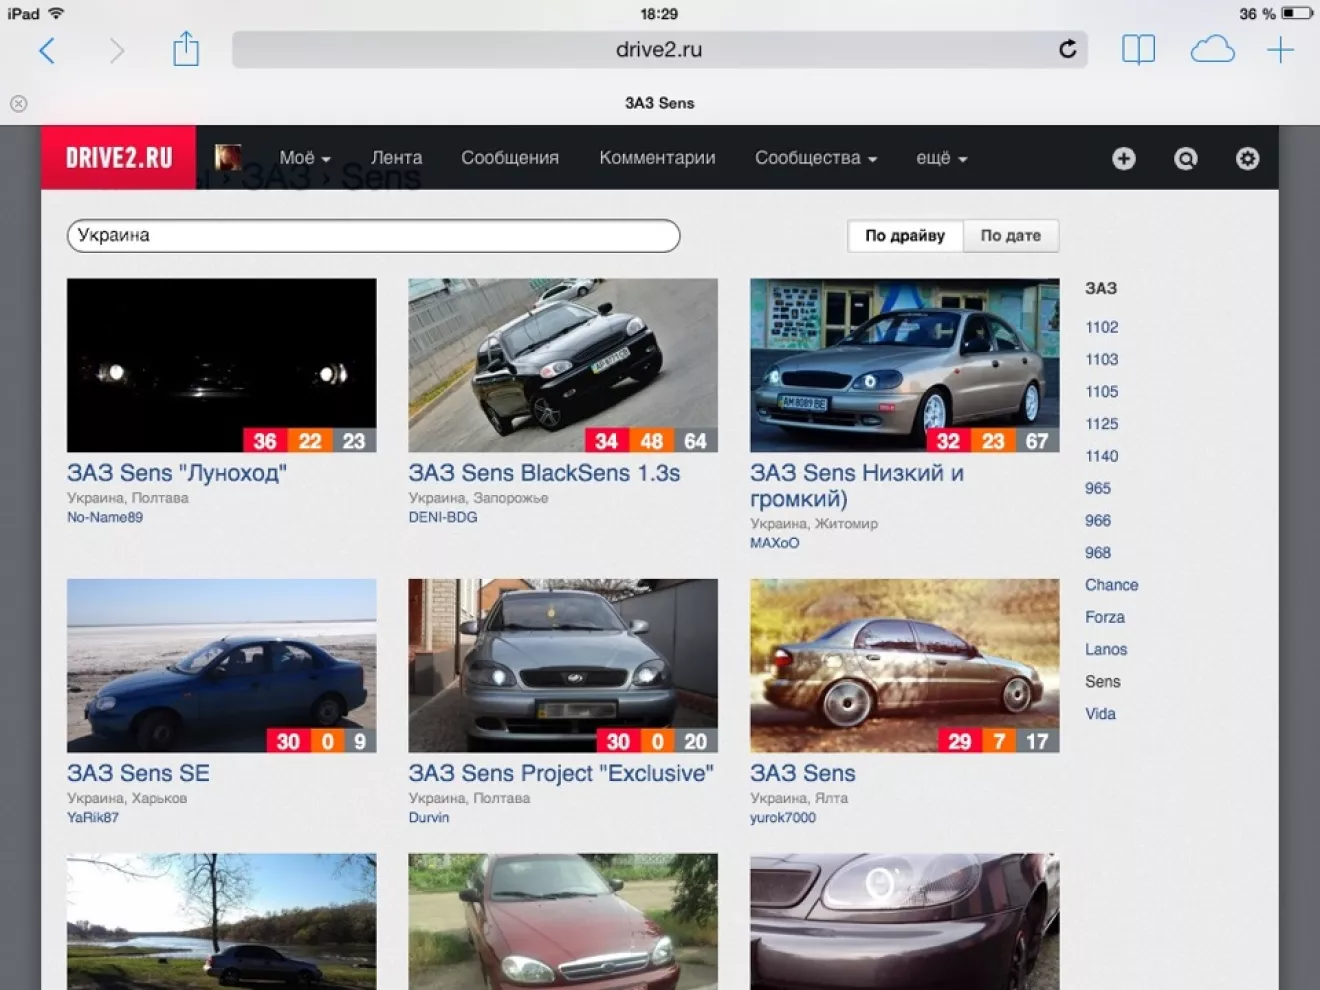The image size is (1320, 990).
Task: Open the site search icon
Action: (1185, 158)
